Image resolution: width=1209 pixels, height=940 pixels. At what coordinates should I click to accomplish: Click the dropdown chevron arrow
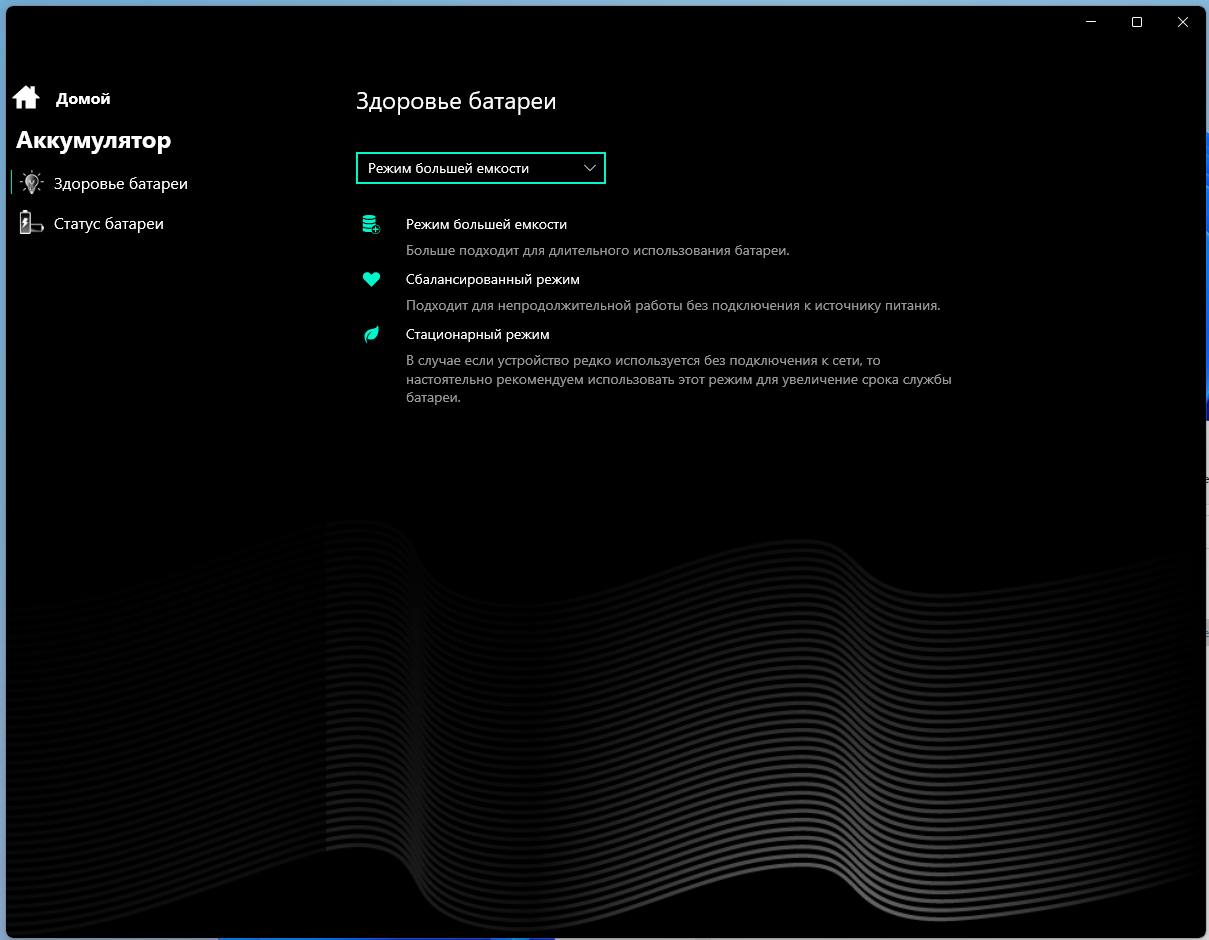coord(590,168)
